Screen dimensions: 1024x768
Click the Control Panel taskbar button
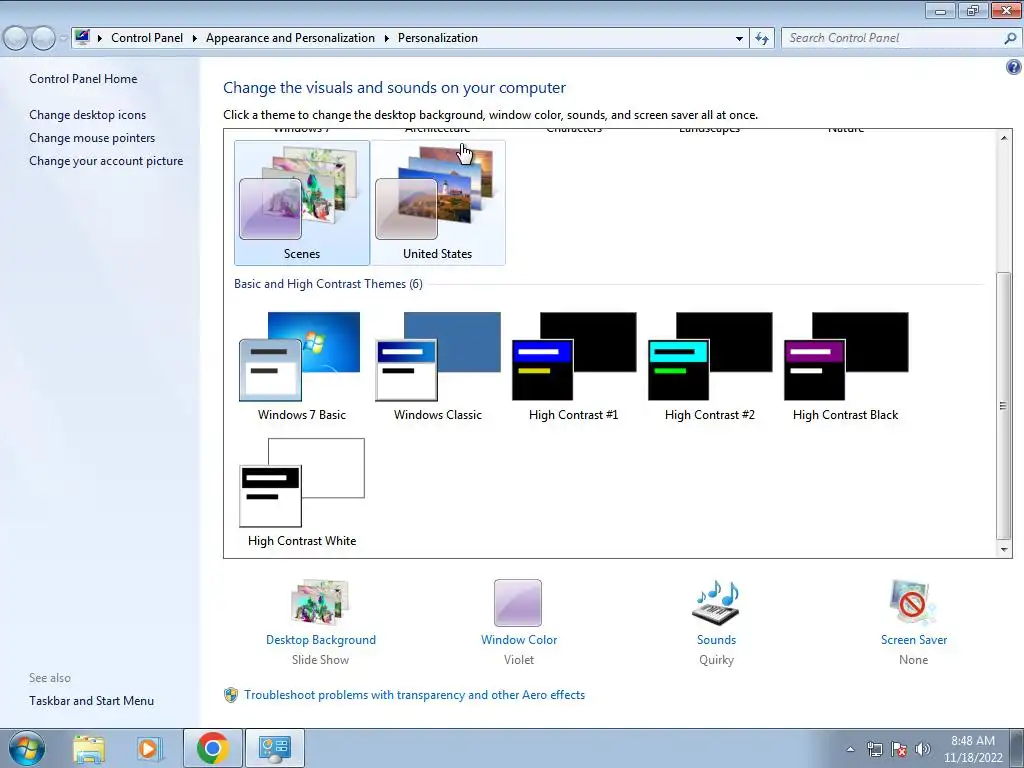(x=274, y=748)
